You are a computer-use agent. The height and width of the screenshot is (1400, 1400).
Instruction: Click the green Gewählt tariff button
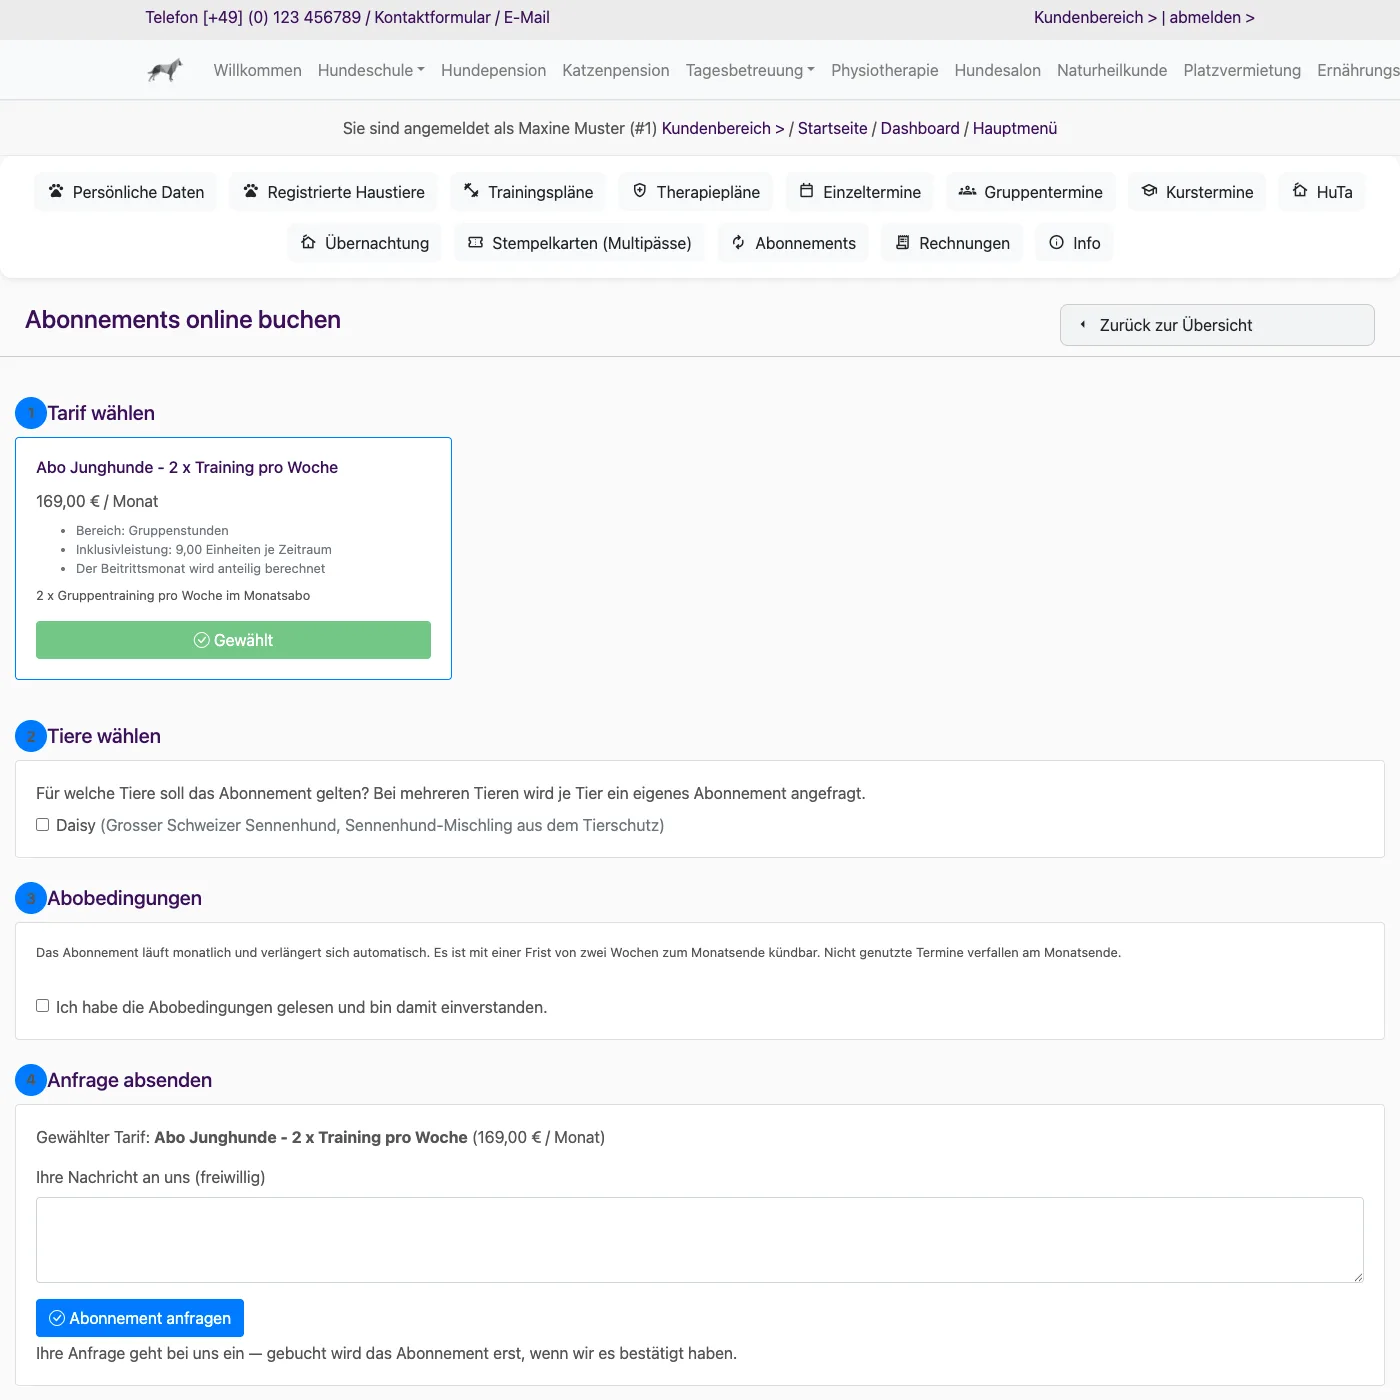tap(233, 640)
